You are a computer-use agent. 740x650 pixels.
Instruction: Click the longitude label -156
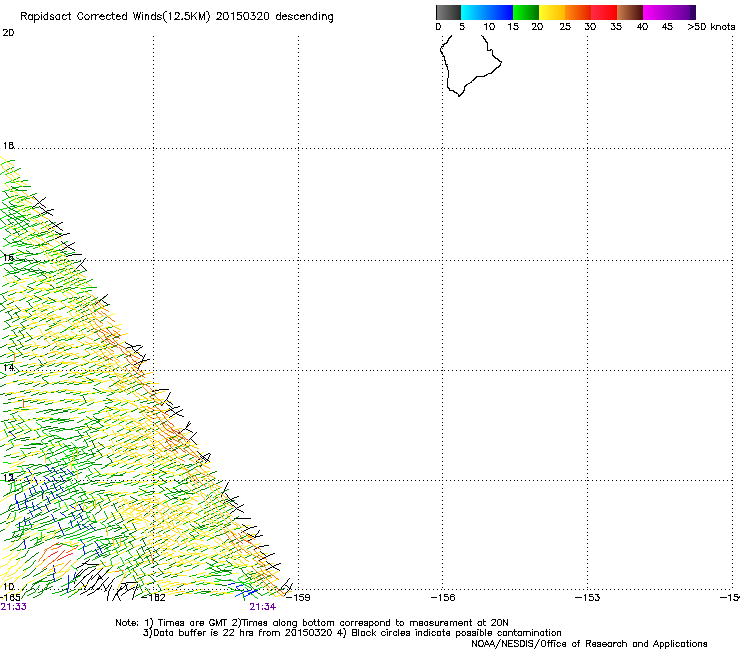tap(443, 598)
